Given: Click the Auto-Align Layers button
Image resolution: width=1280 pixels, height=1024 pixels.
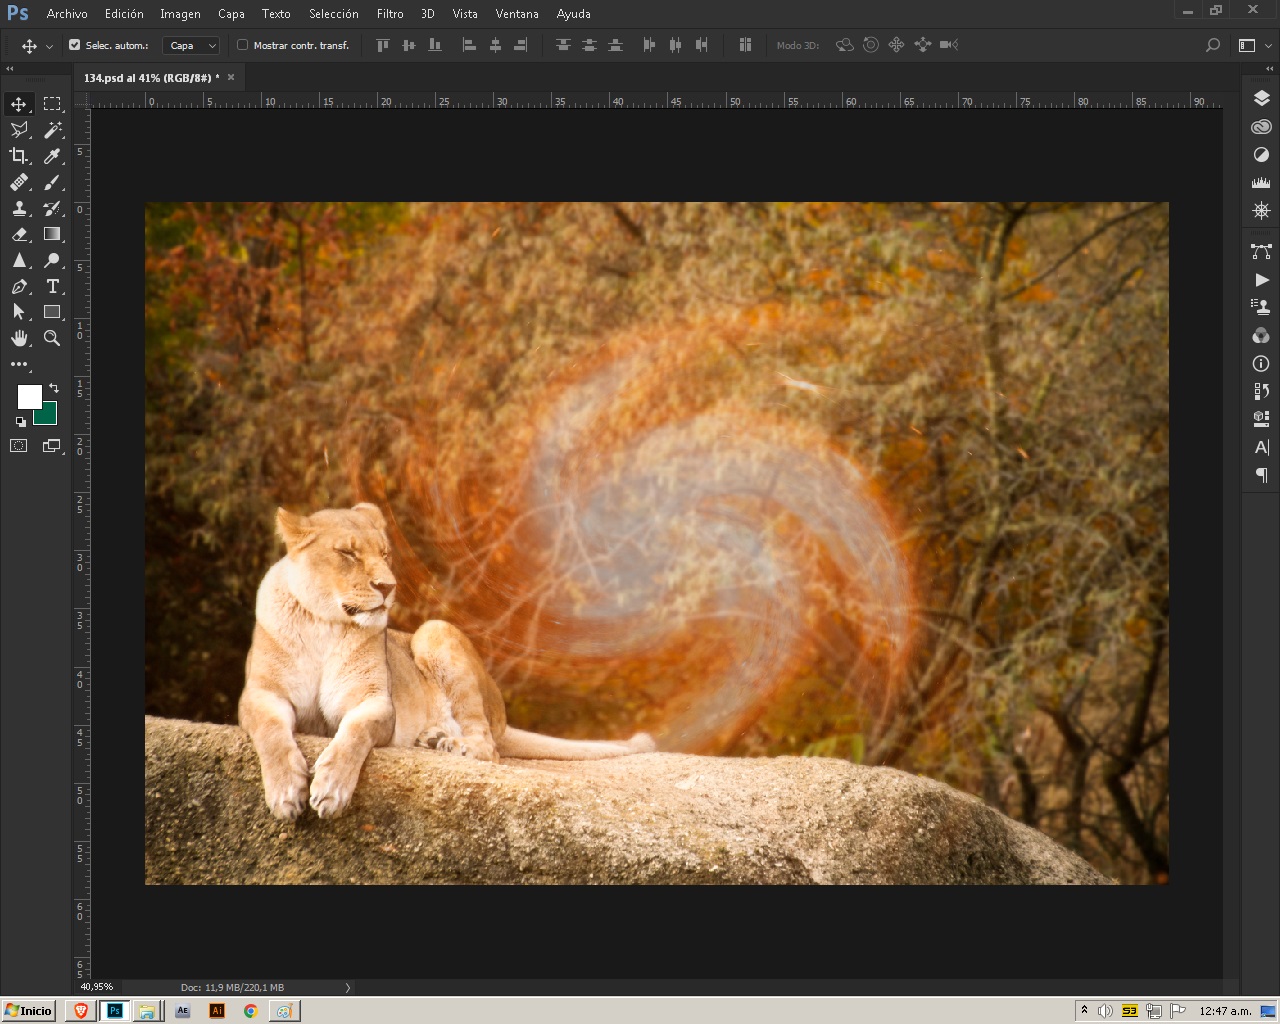Looking at the screenshot, I should 745,45.
